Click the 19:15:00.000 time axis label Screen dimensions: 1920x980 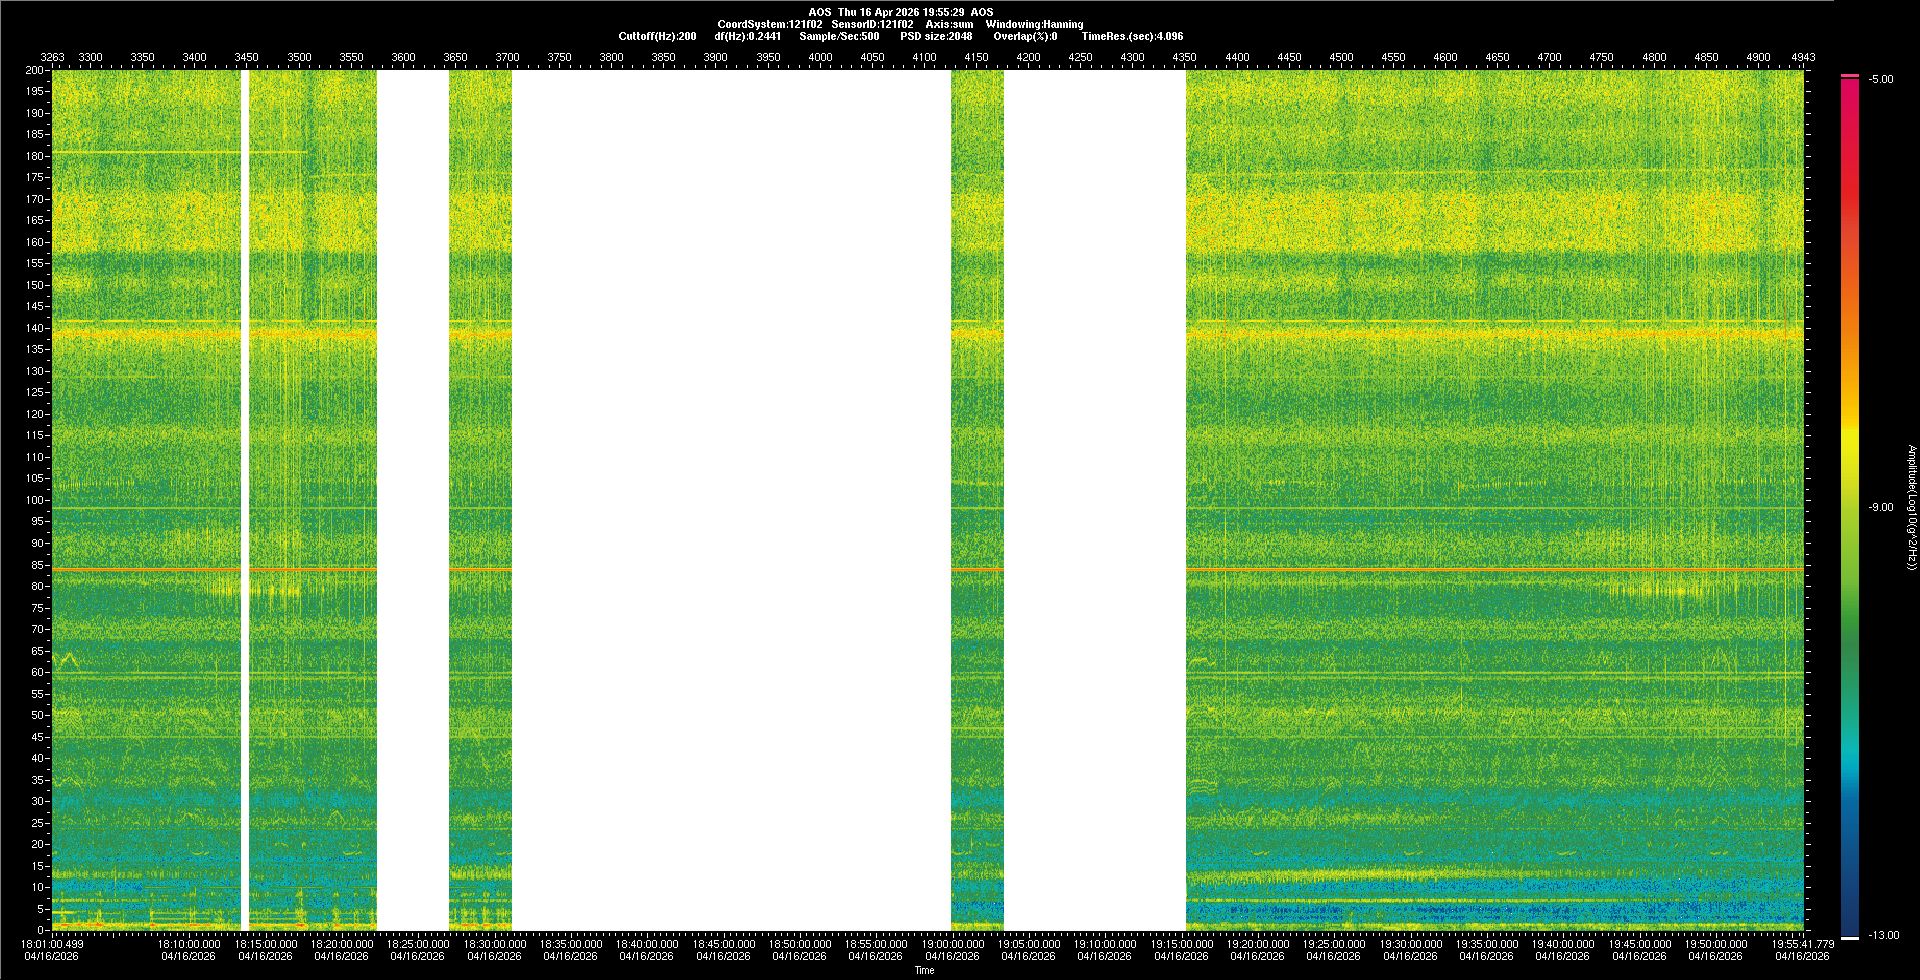pos(1181,944)
